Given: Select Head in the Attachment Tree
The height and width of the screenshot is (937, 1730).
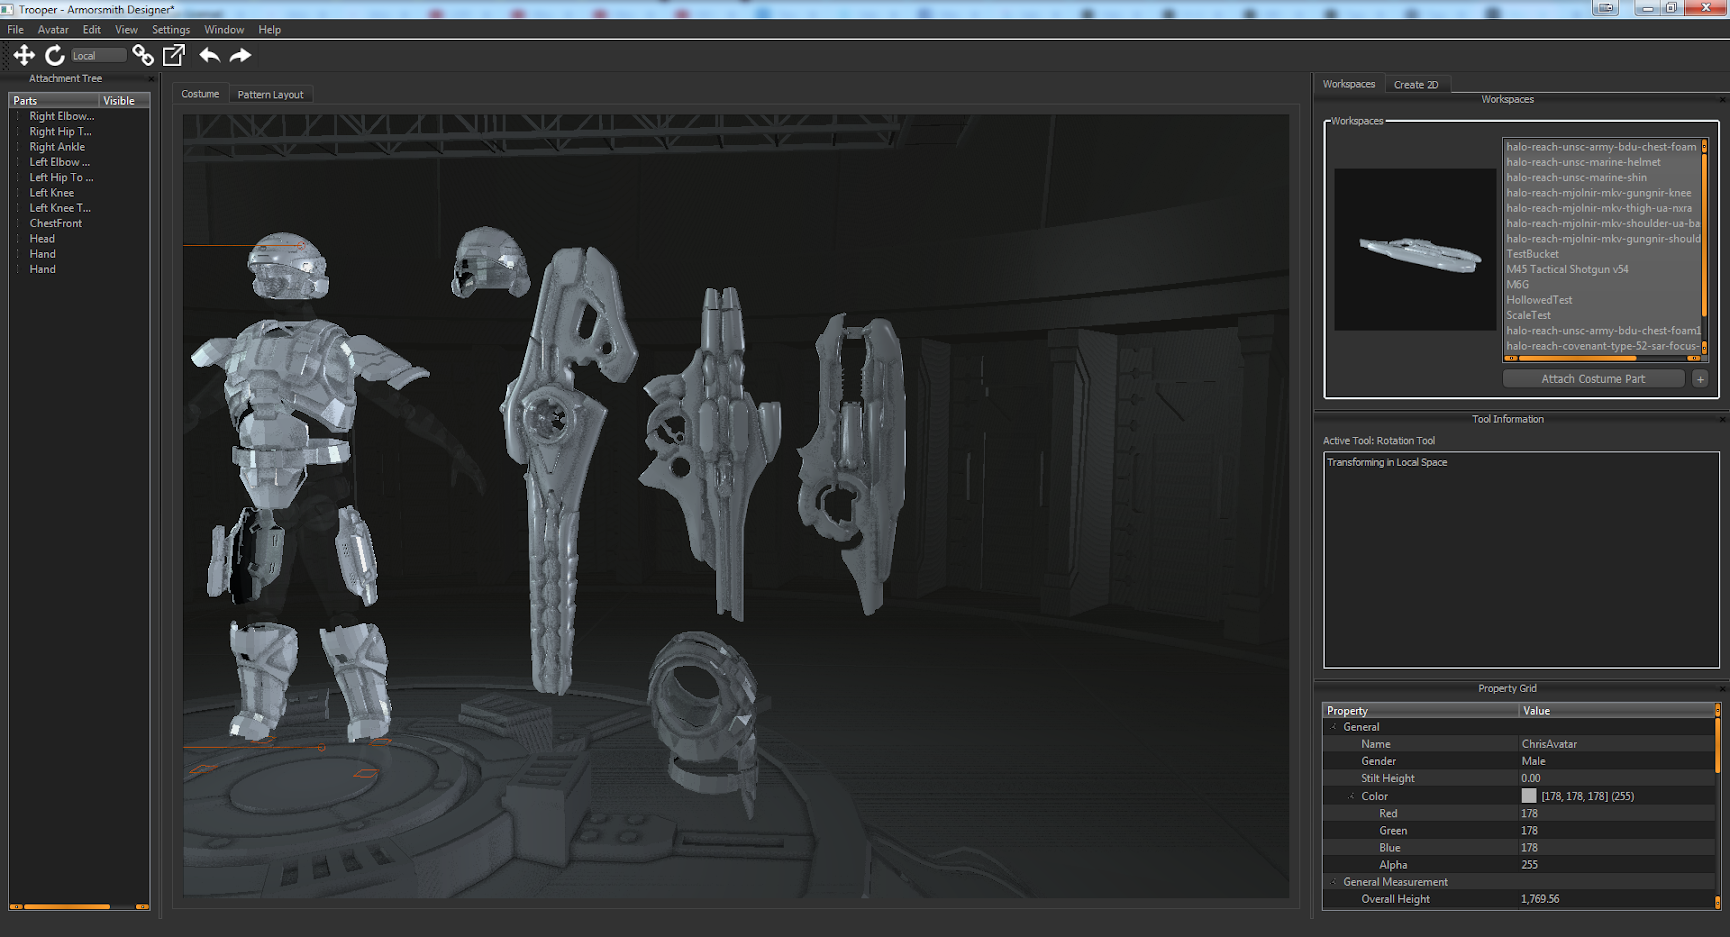Looking at the screenshot, I should [42, 239].
